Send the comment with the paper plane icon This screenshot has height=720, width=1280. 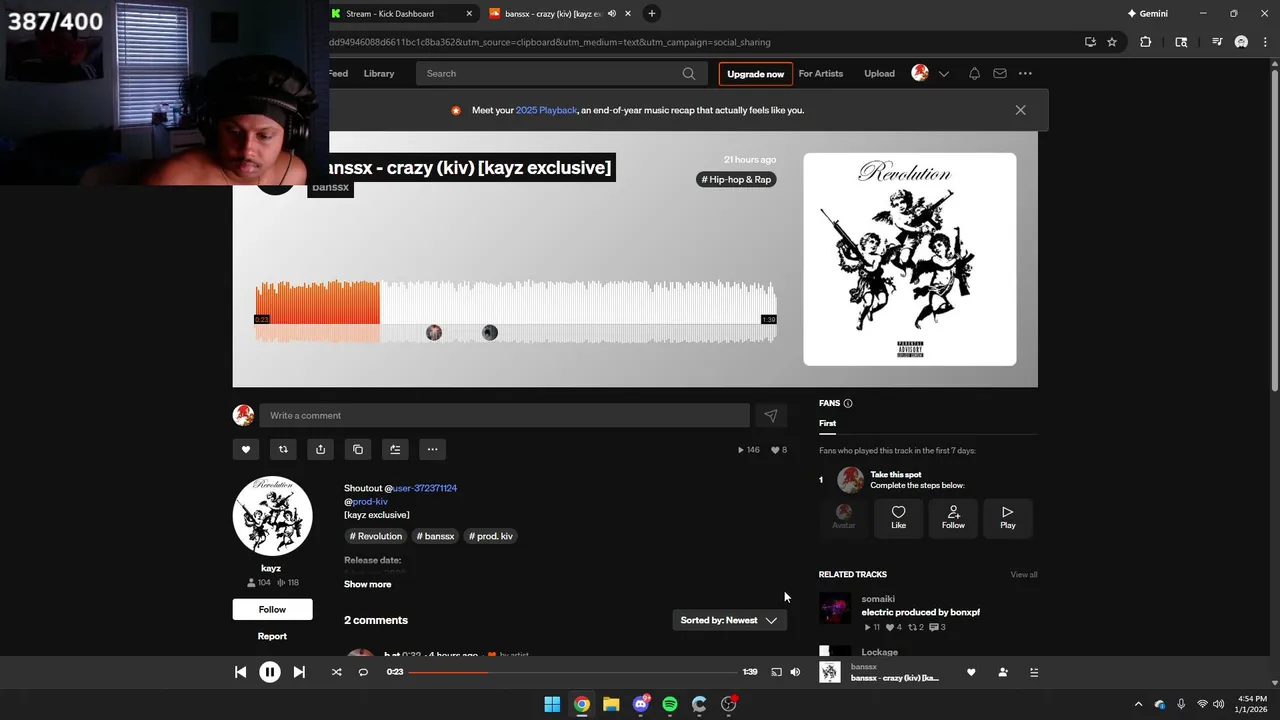click(770, 415)
